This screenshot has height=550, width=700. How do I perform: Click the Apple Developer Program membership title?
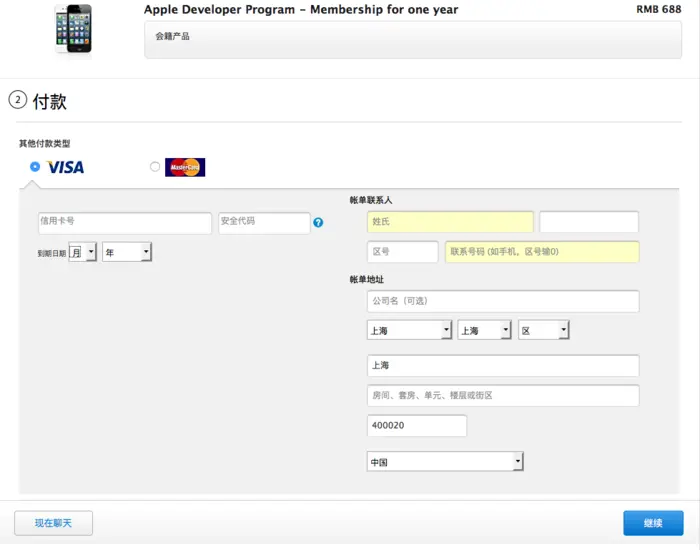click(301, 9)
